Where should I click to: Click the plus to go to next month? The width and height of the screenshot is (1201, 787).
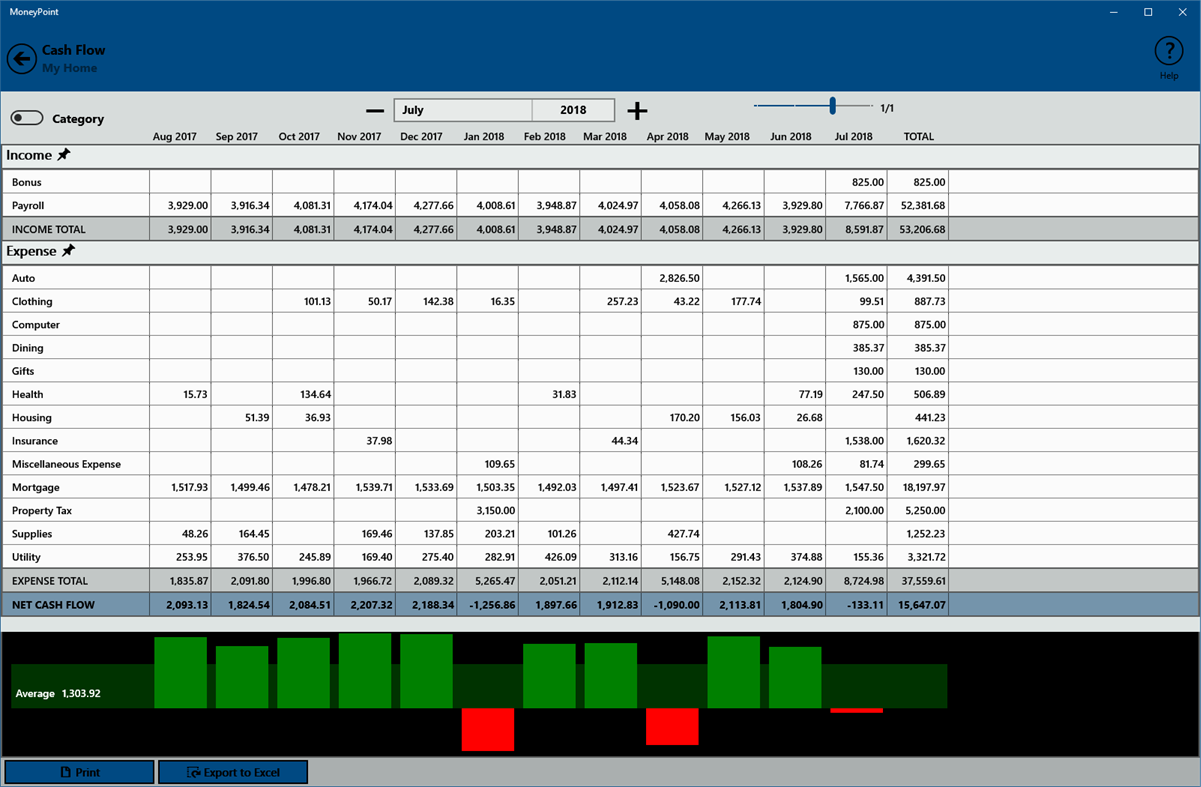[x=637, y=110]
